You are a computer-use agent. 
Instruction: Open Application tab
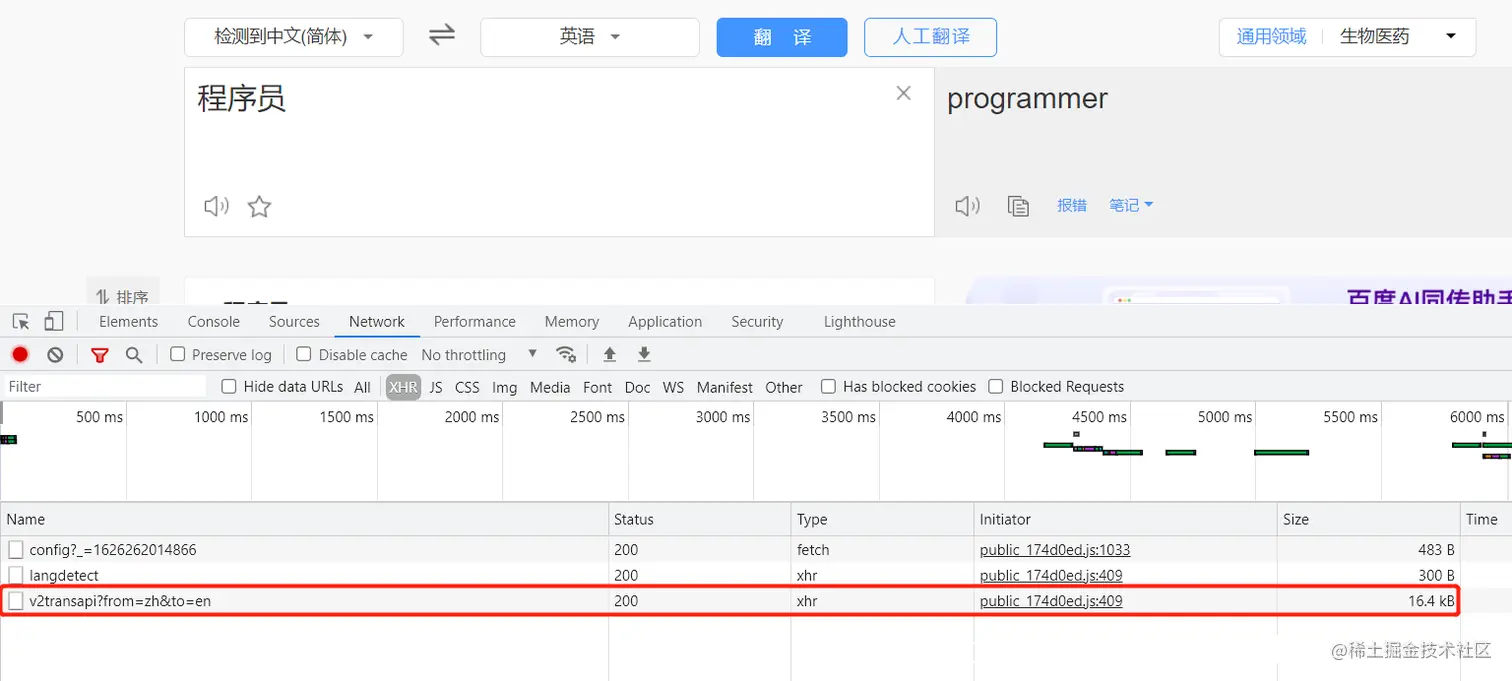[x=665, y=322]
